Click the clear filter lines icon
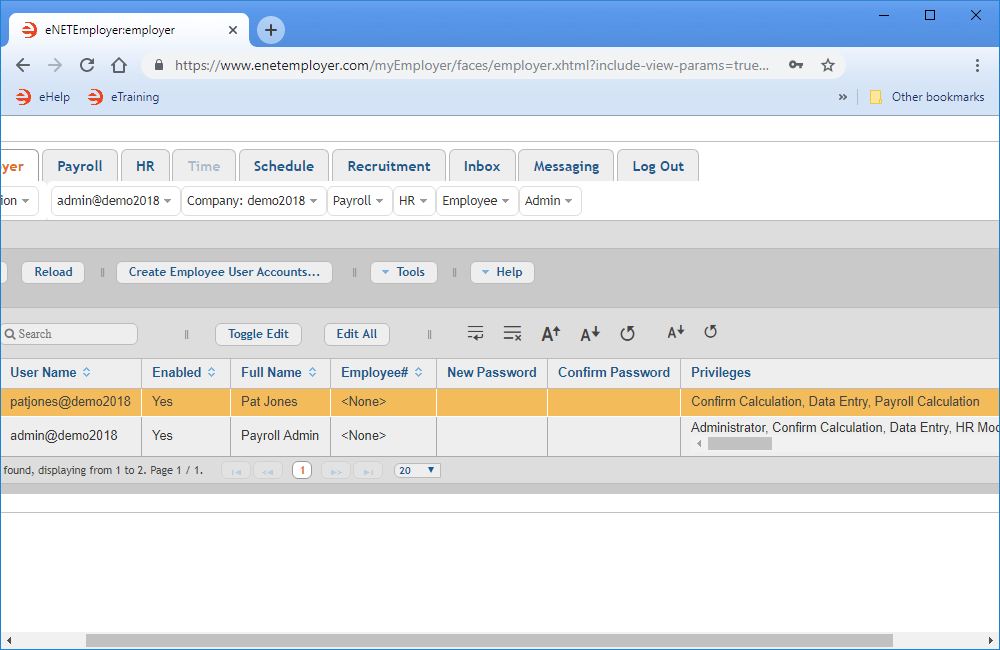 (x=512, y=334)
